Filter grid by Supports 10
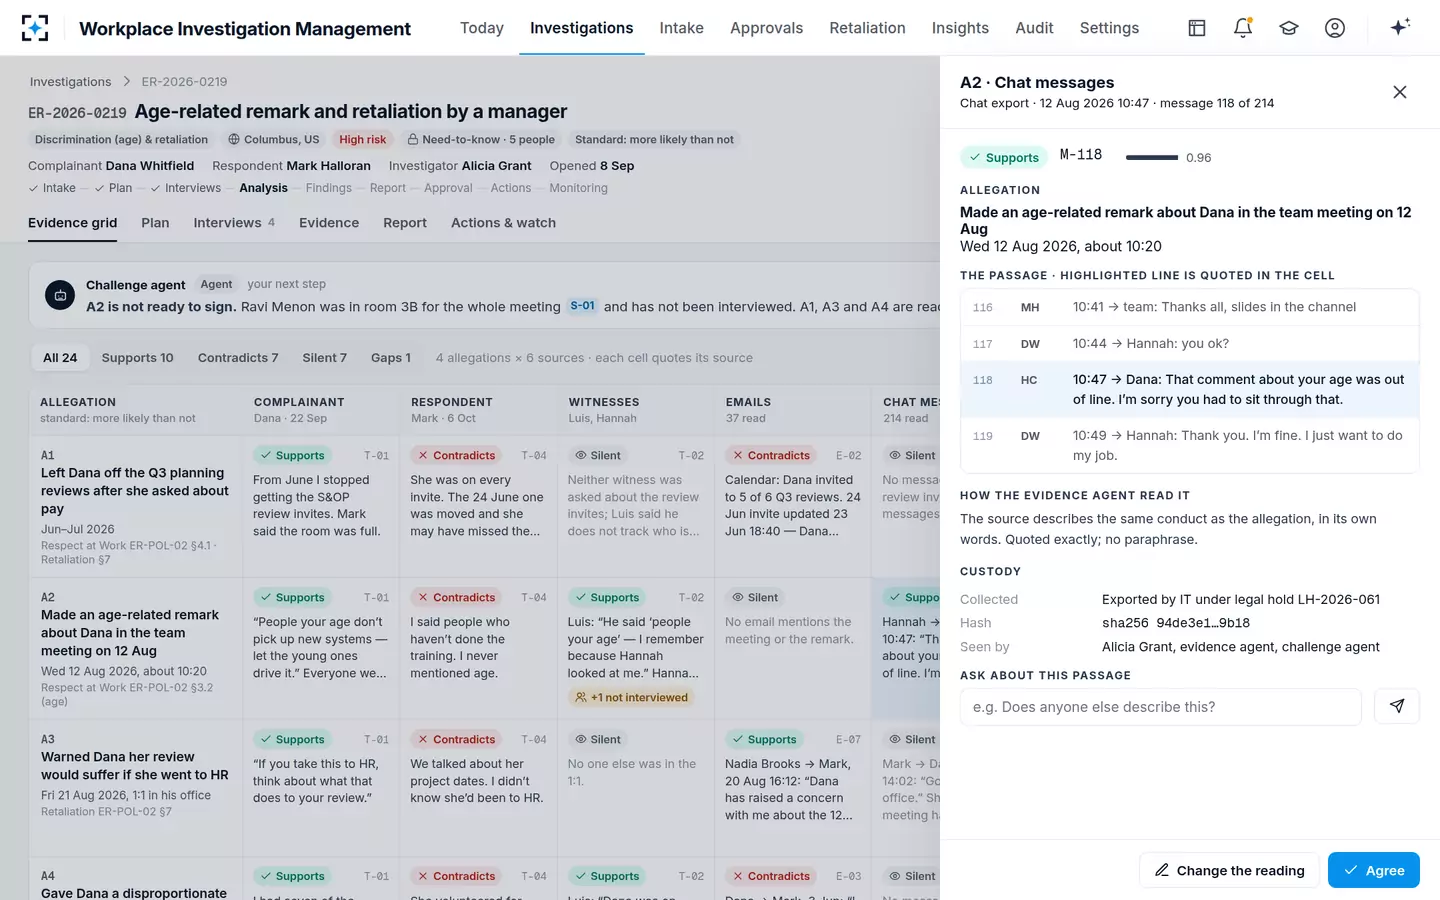The width and height of the screenshot is (1440, 900). pos(137,357)
